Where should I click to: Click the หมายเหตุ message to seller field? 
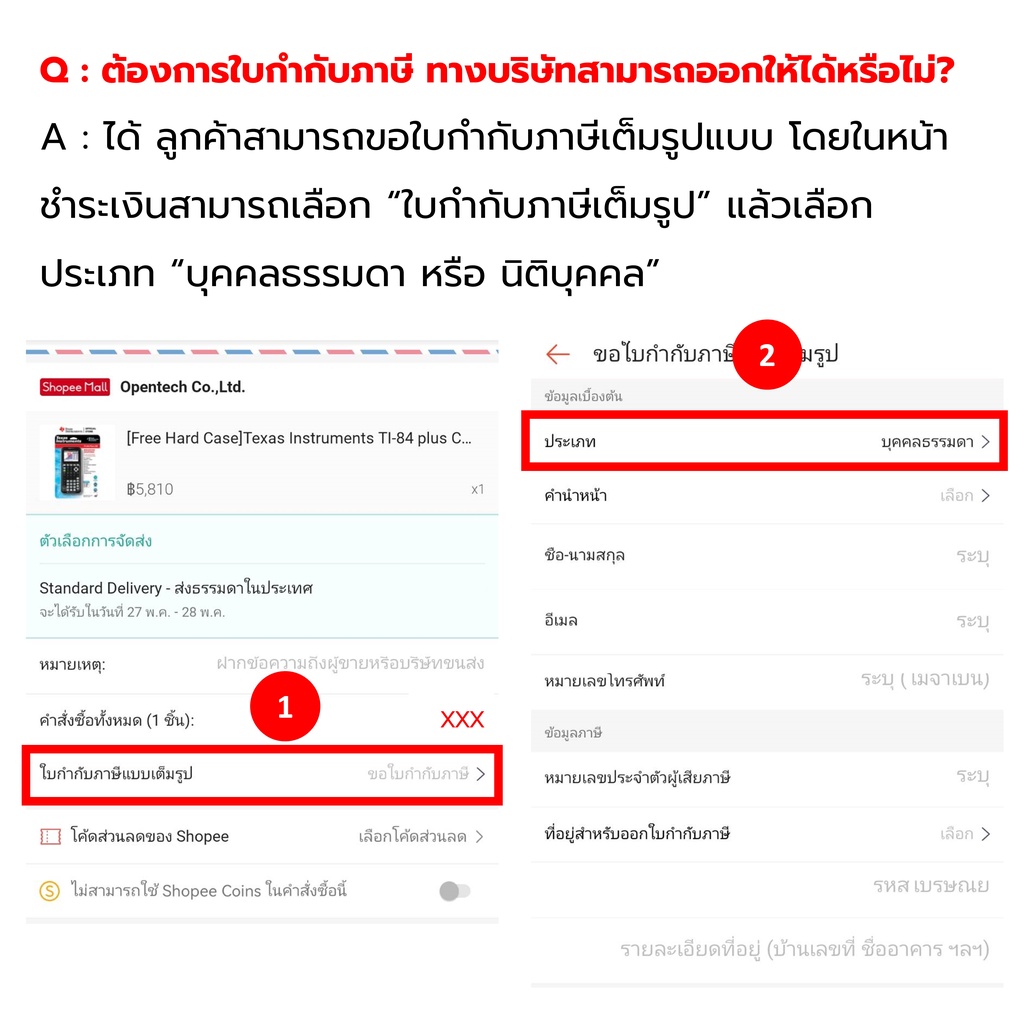tap(262, 665)
